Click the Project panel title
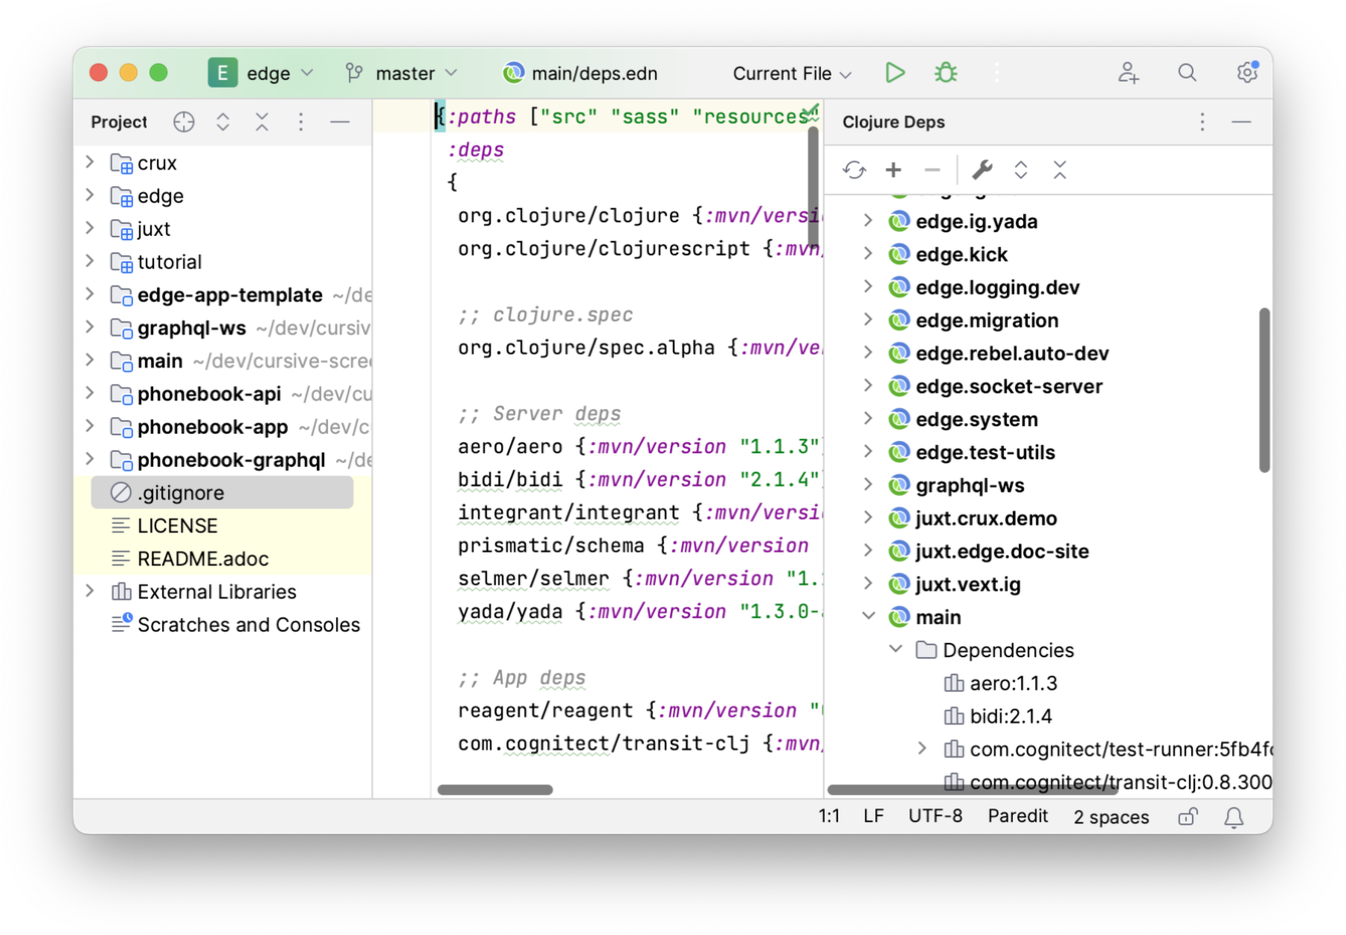 click(x=119, y=122)
